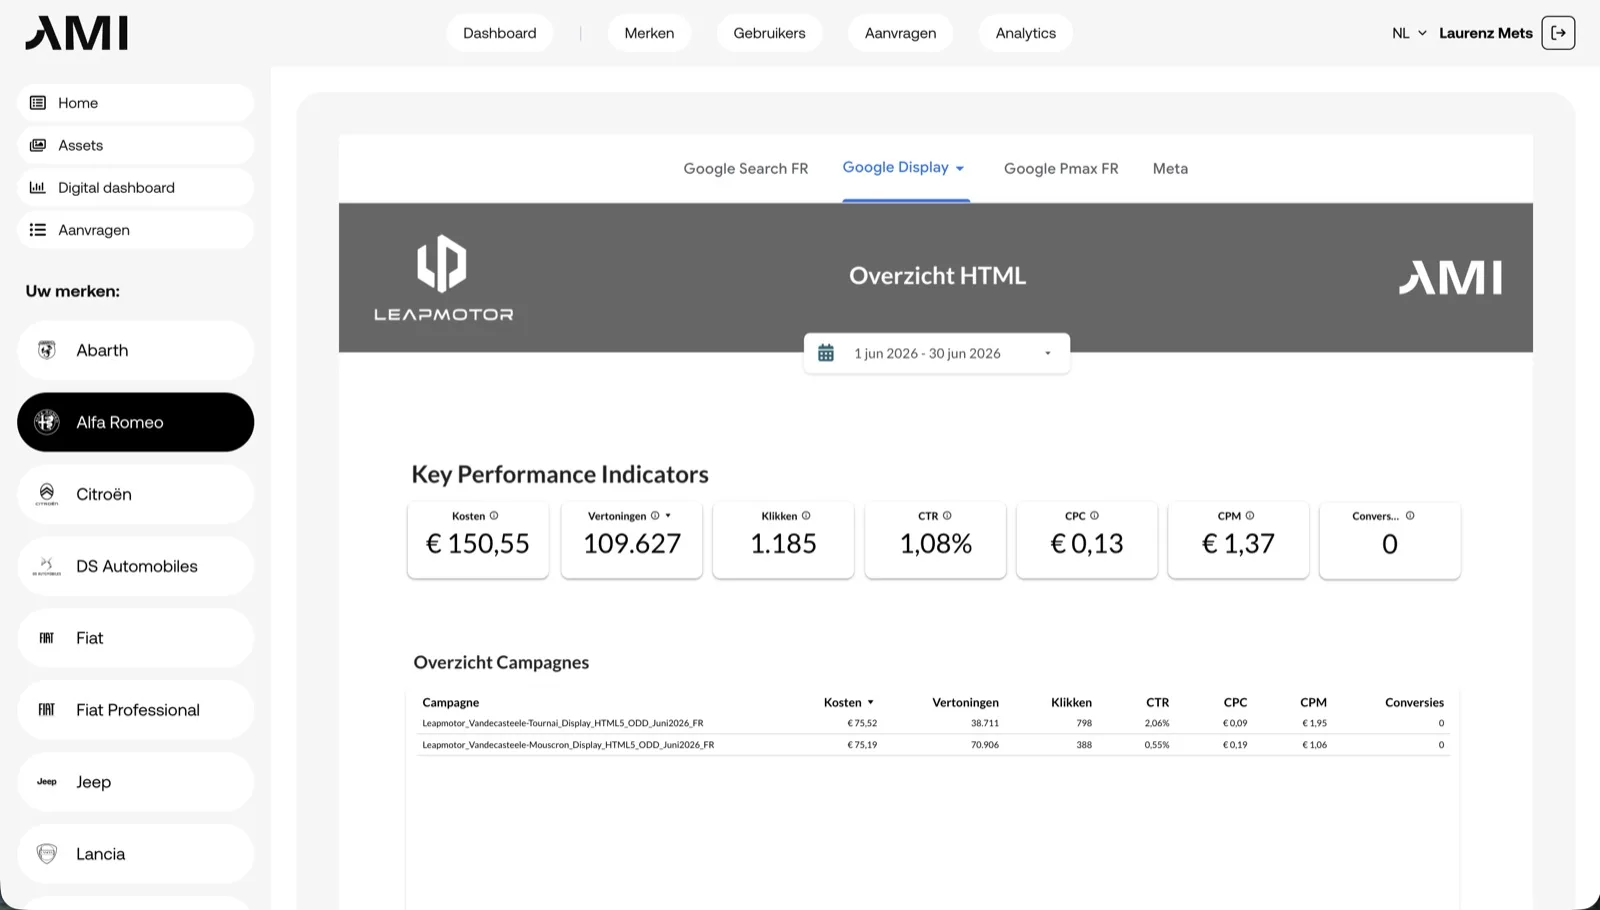Expand the Google Display tab dropdown arrow
The image size is (1600, 910).
click(960, 168)
